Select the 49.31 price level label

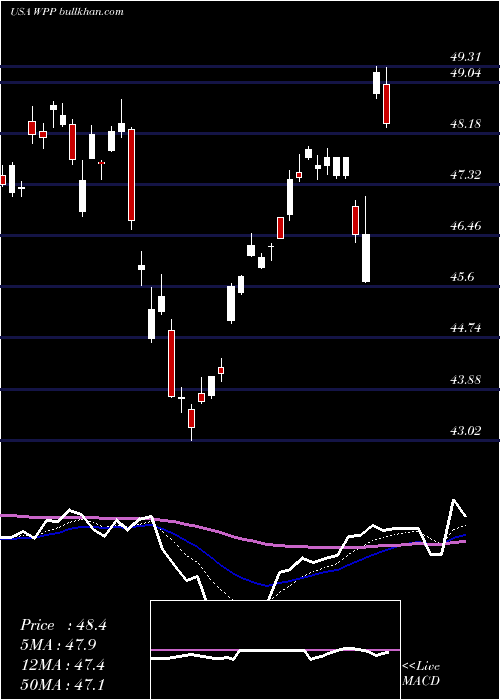tap(466, 57)
